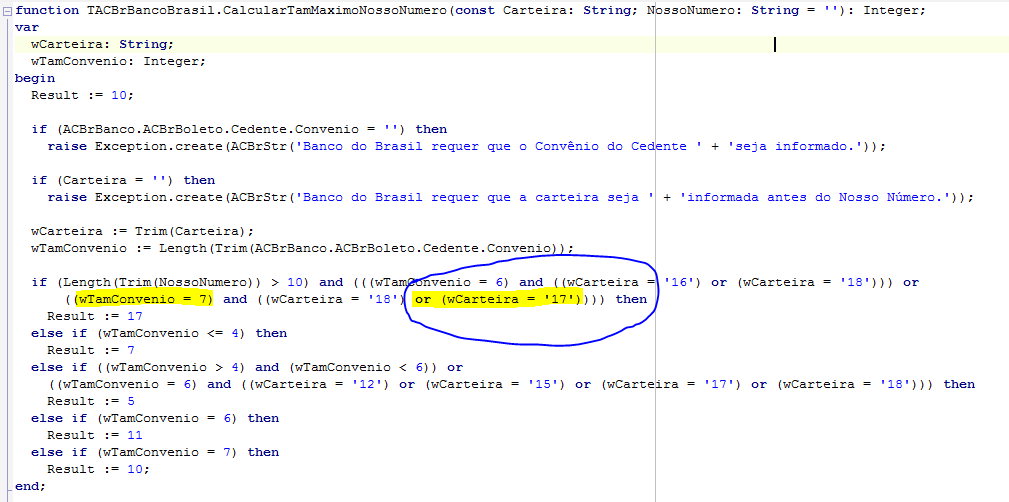Click 'else if (wTamConvenio = 6) then'
The height and width of the screenshot is (502, 1009).
[x=155, y=418]
